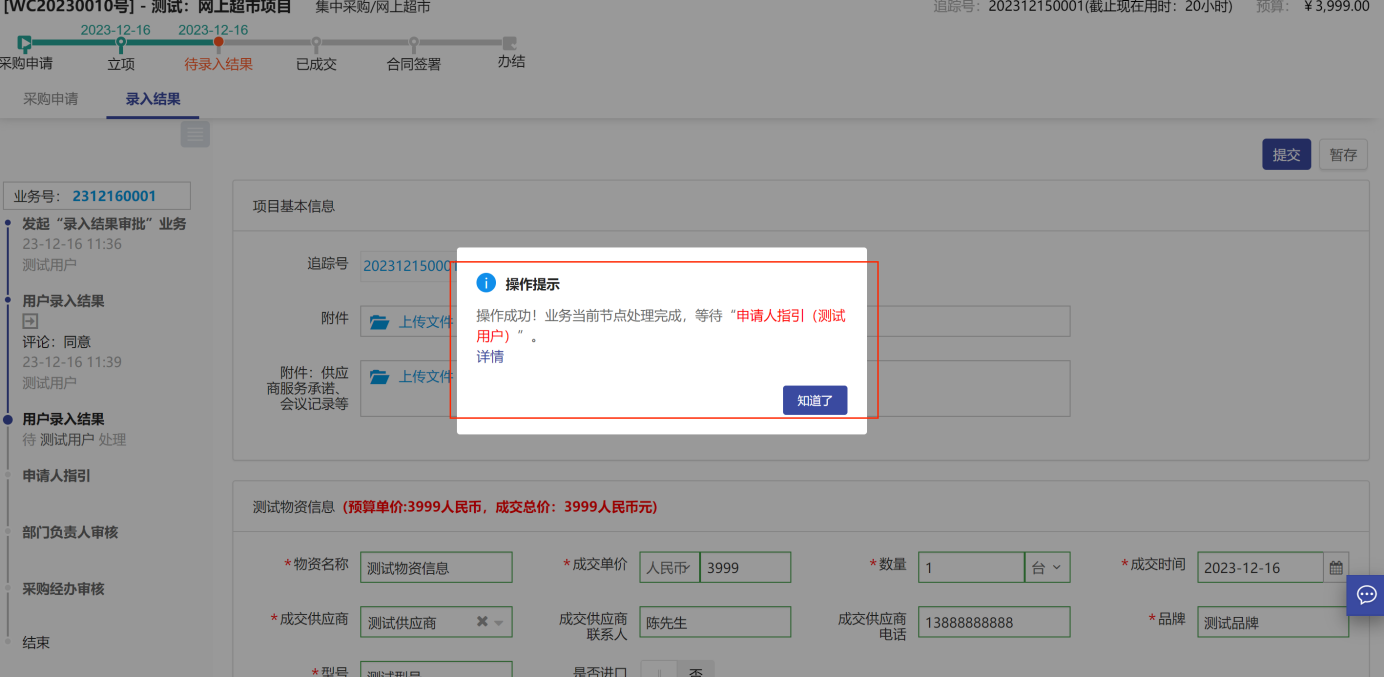
Task: Open the 详情 link in dialog
Action: pyautogui.click(x=490, y=356)
